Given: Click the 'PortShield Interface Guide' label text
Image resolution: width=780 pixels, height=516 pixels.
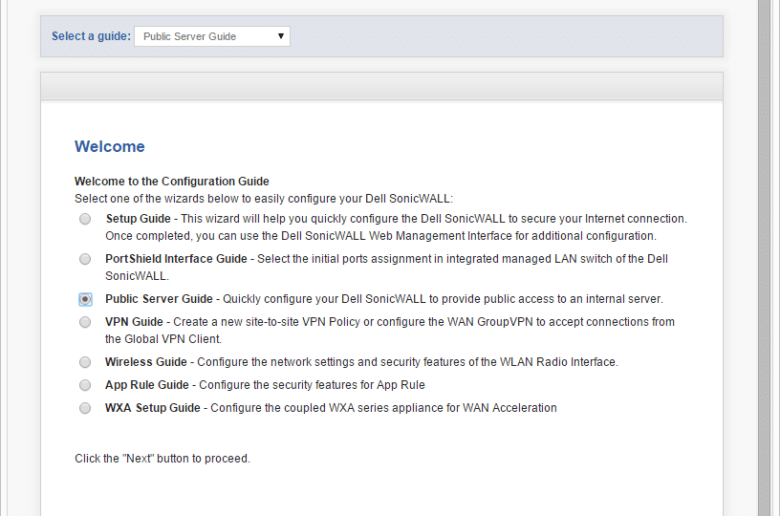Looking at the screenshot, I should point(176,259).
